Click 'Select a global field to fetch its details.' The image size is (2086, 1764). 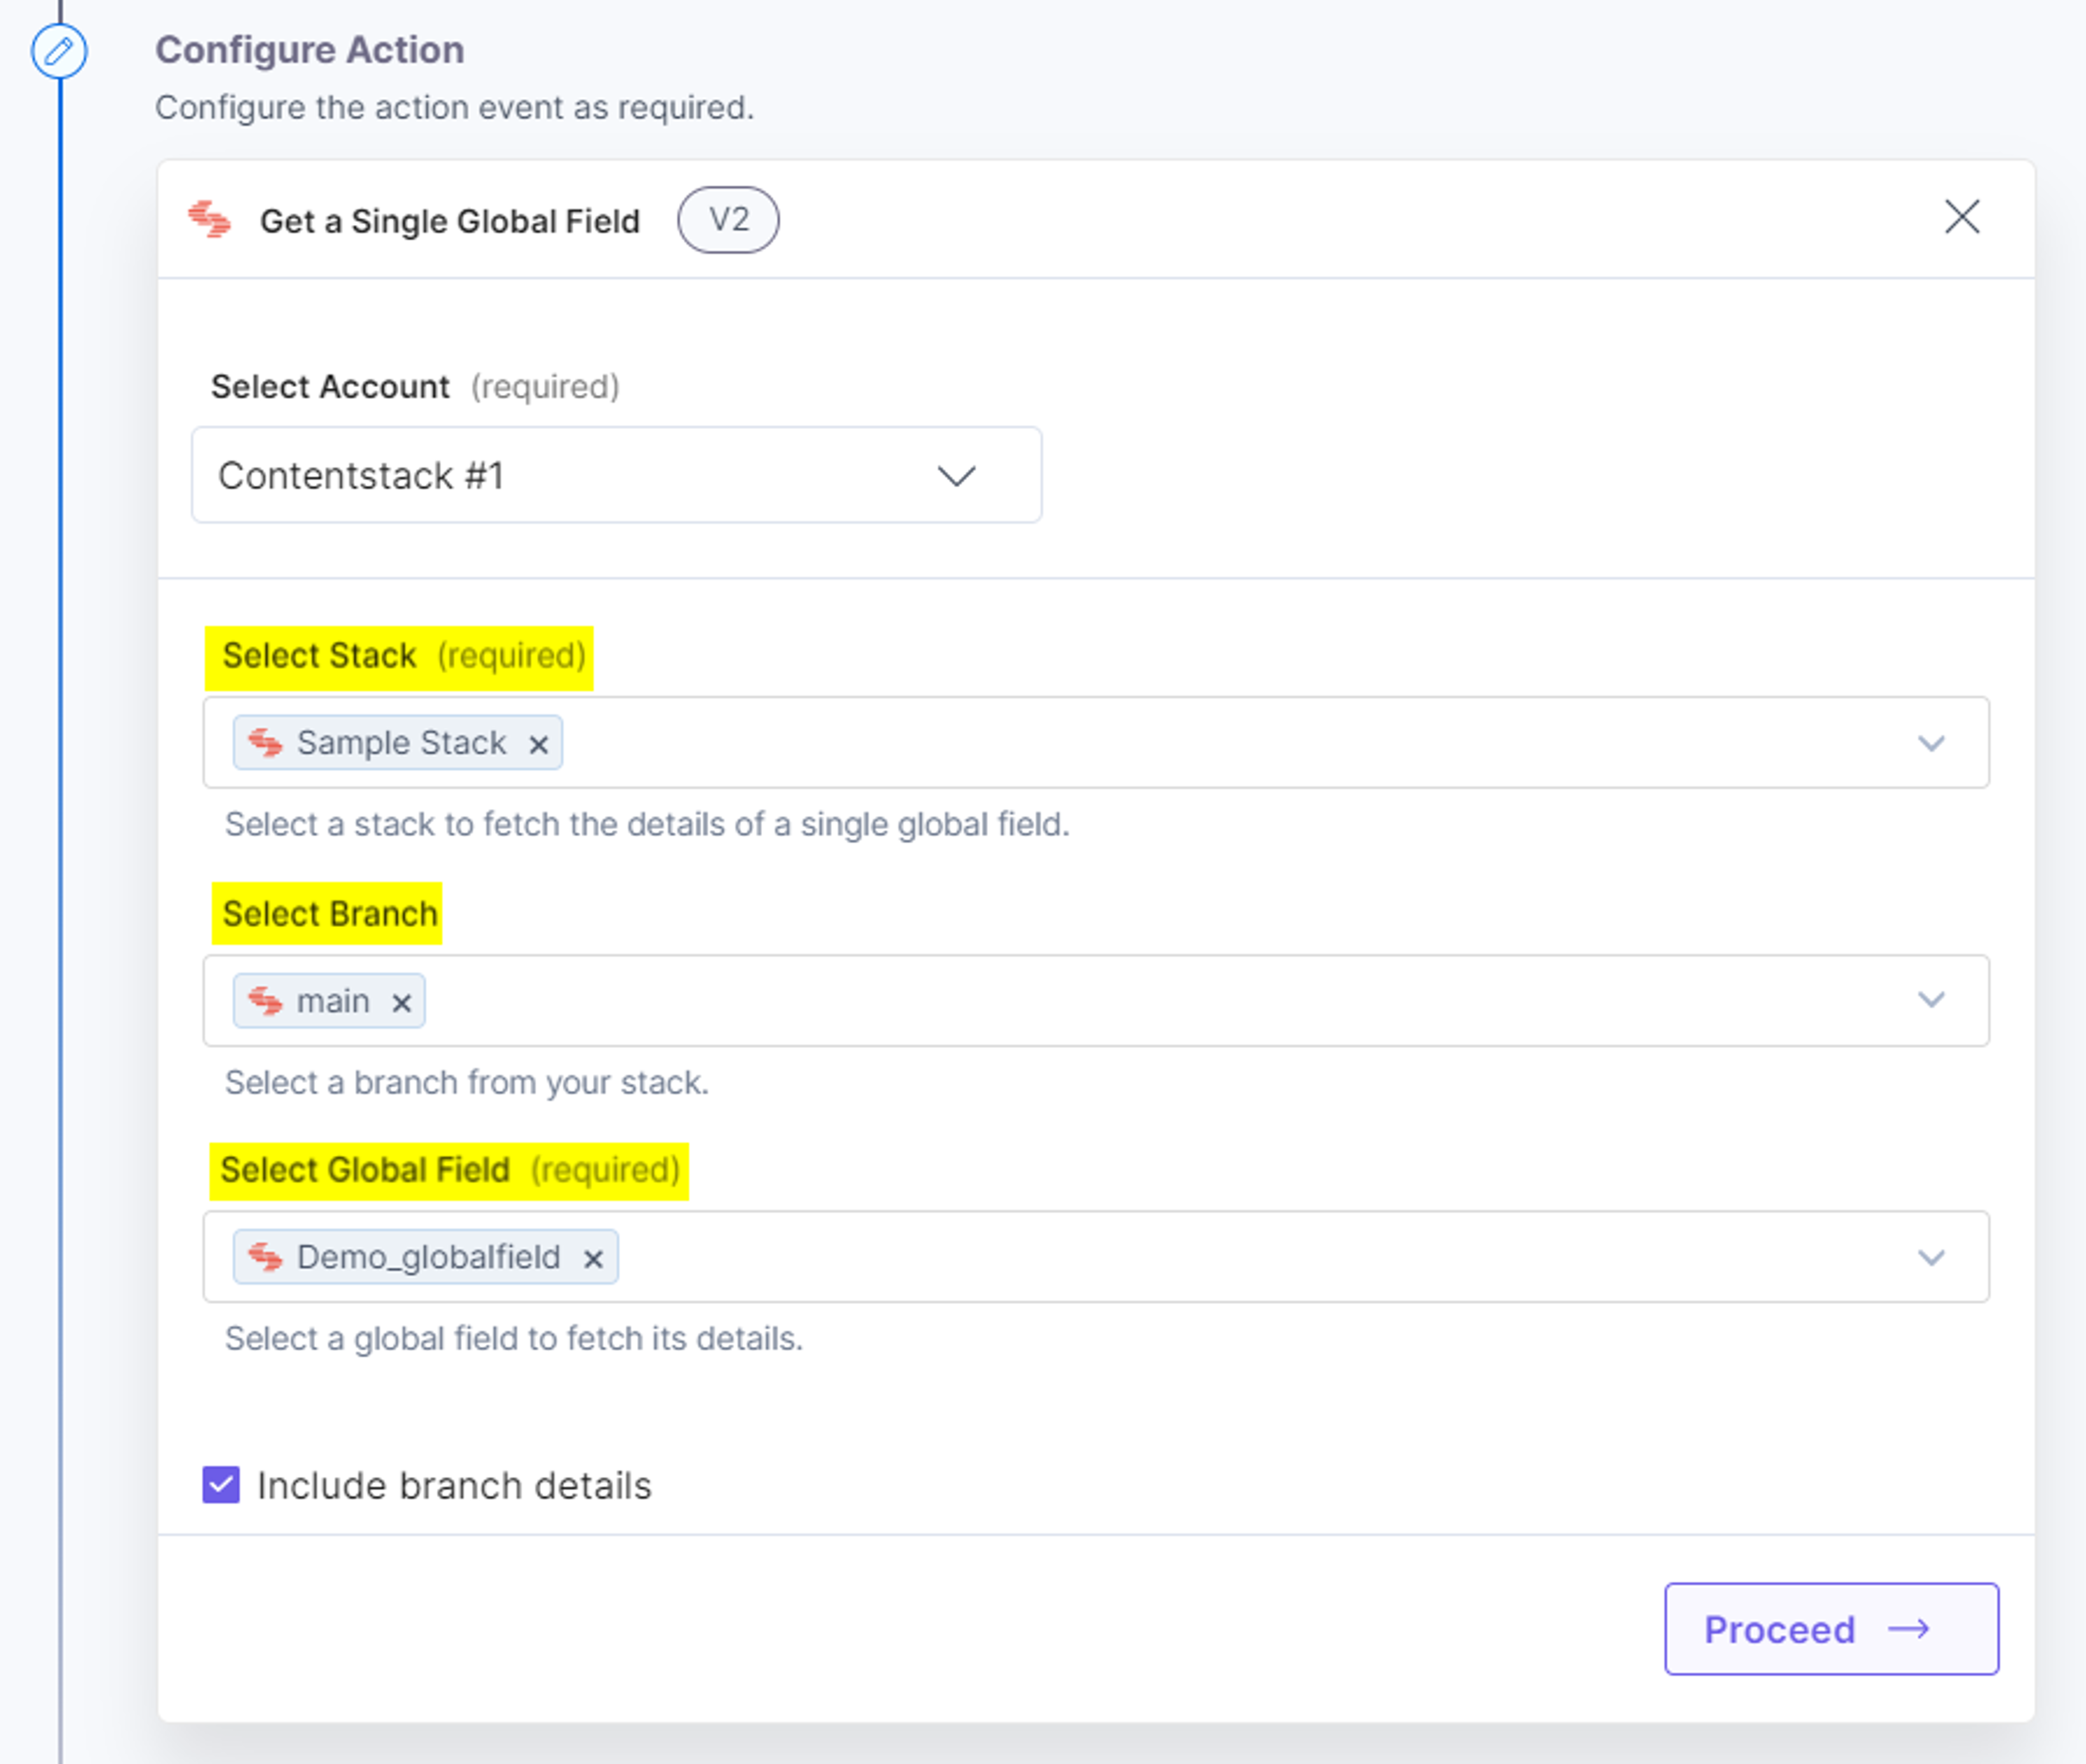(513, 1339)
